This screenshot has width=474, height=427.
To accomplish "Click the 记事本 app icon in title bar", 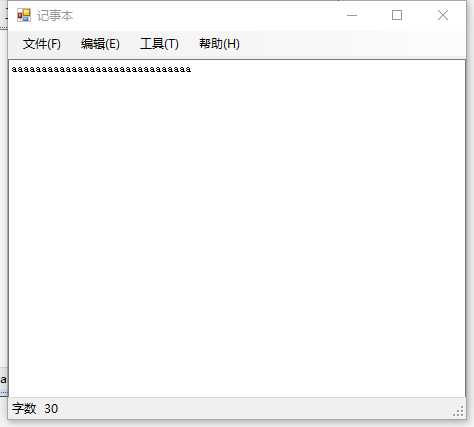I will coord(24,15).
